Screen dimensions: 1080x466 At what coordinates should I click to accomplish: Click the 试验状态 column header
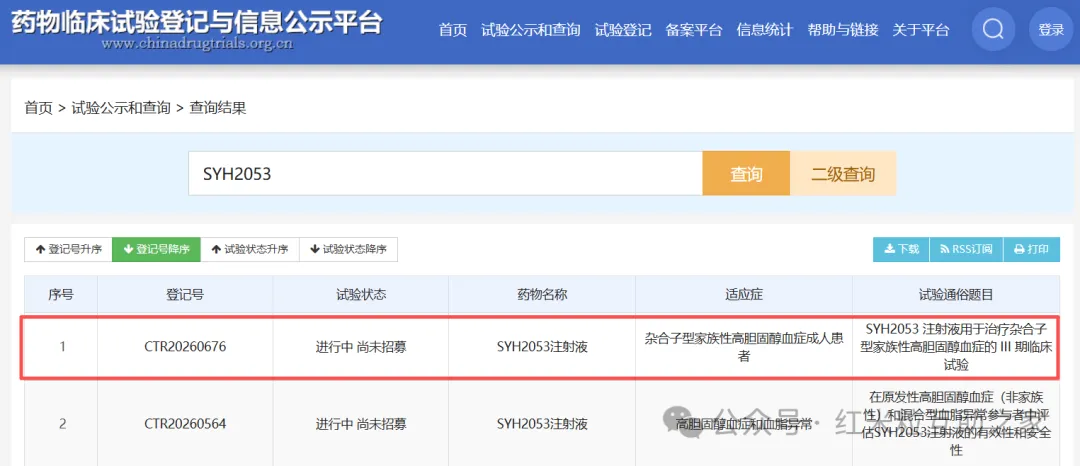point(361,295)
